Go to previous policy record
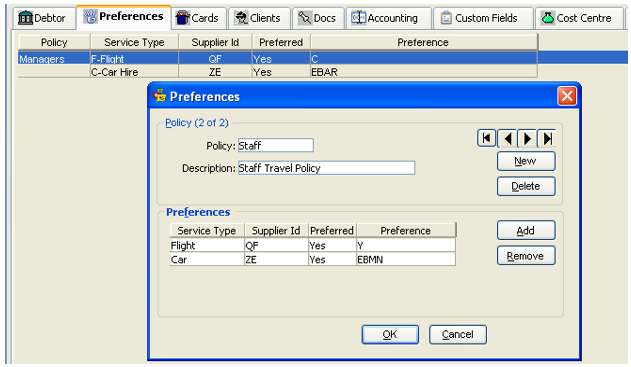The width and height of the screenshot is (631, 367). pyautogui.click(x=507, y=138)
